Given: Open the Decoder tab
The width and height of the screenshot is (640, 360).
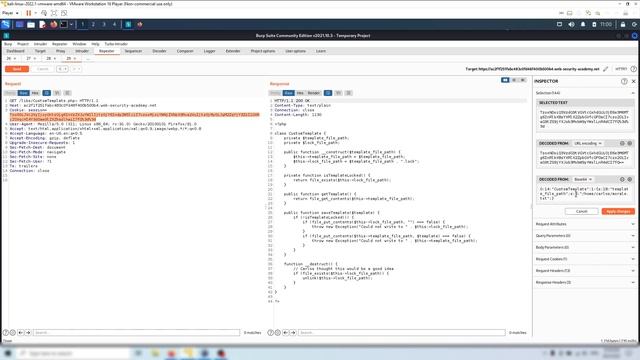Looking at the screenshot, I should tap(159, 51).
